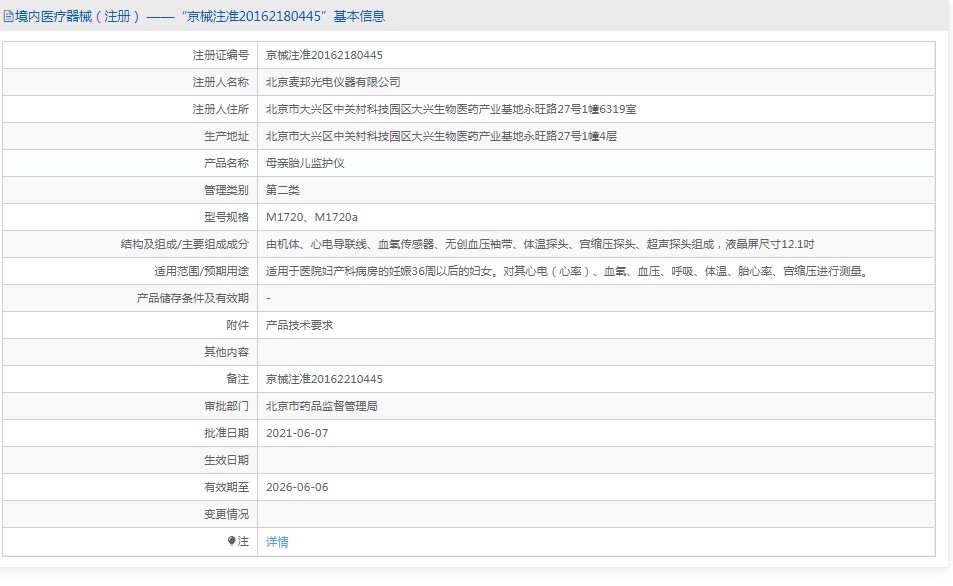
Task: Select the 注册人住所 address ending in 6319室
Action: (x=451, y=109)
